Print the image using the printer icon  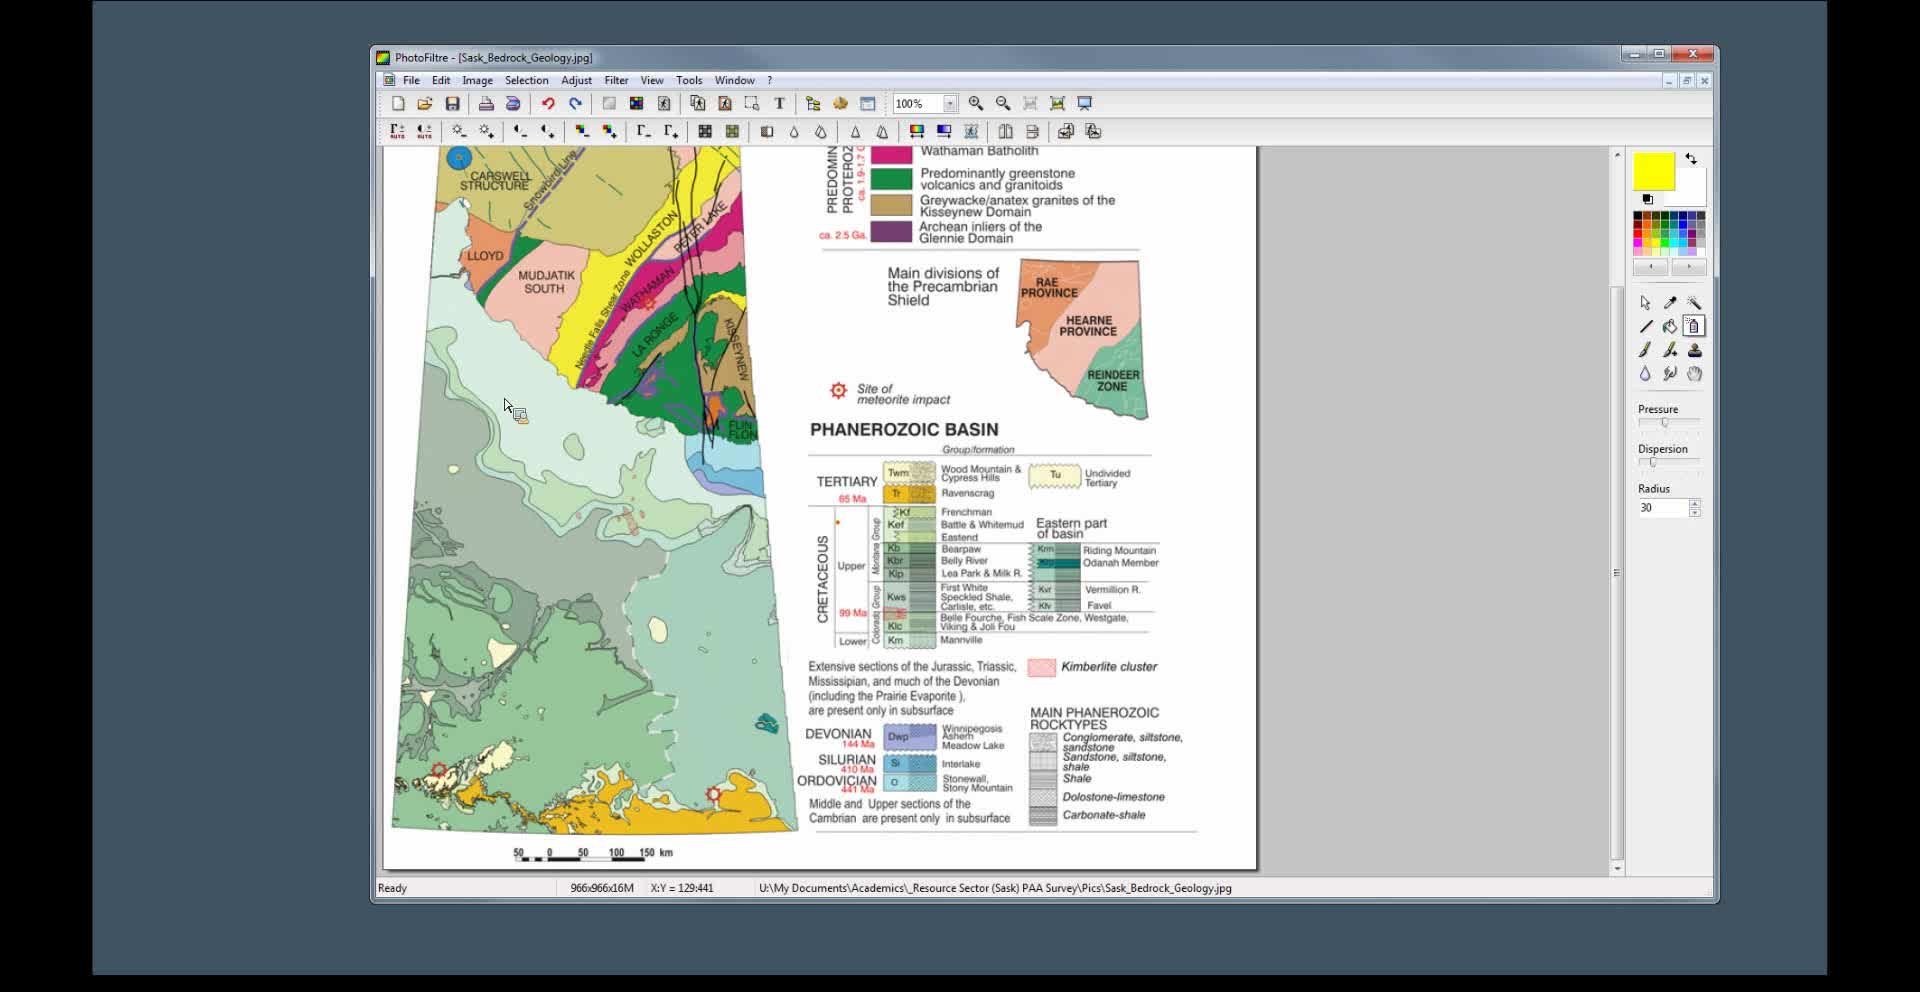[x=486, y=104]
